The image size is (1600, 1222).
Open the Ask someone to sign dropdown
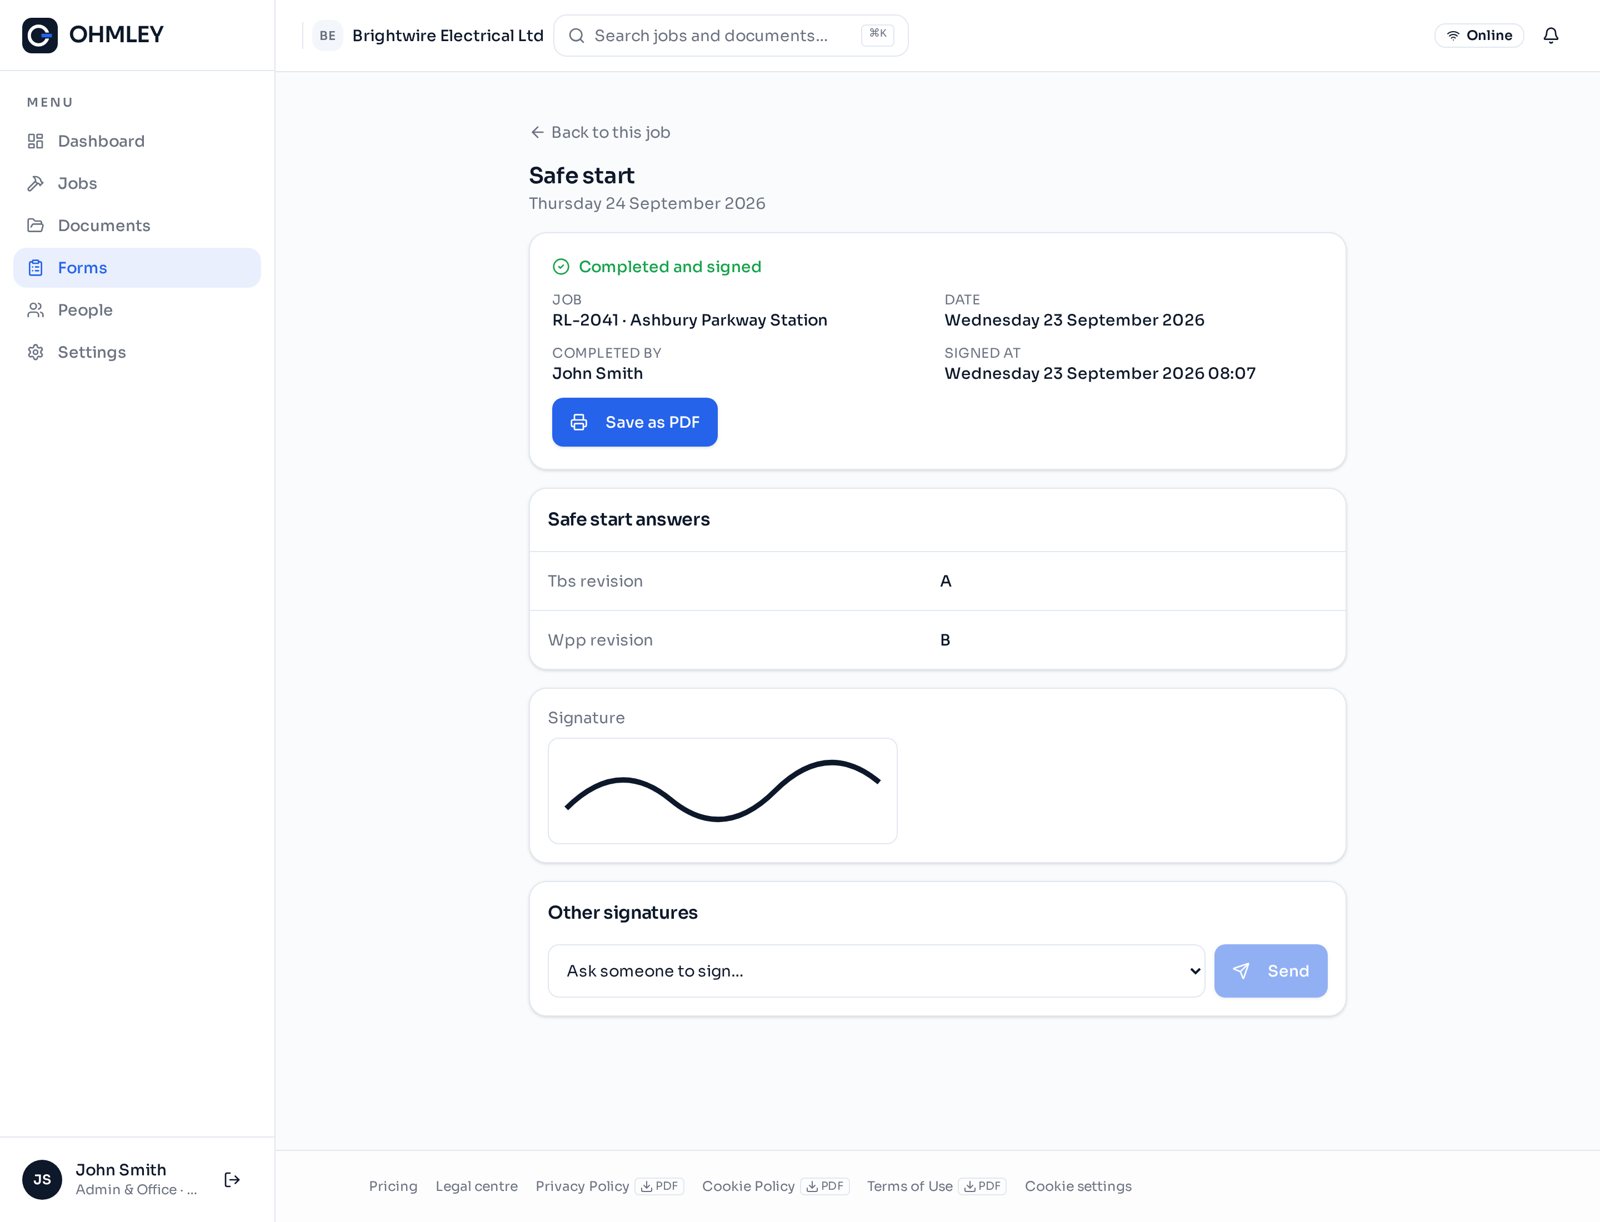click(876, 971)
